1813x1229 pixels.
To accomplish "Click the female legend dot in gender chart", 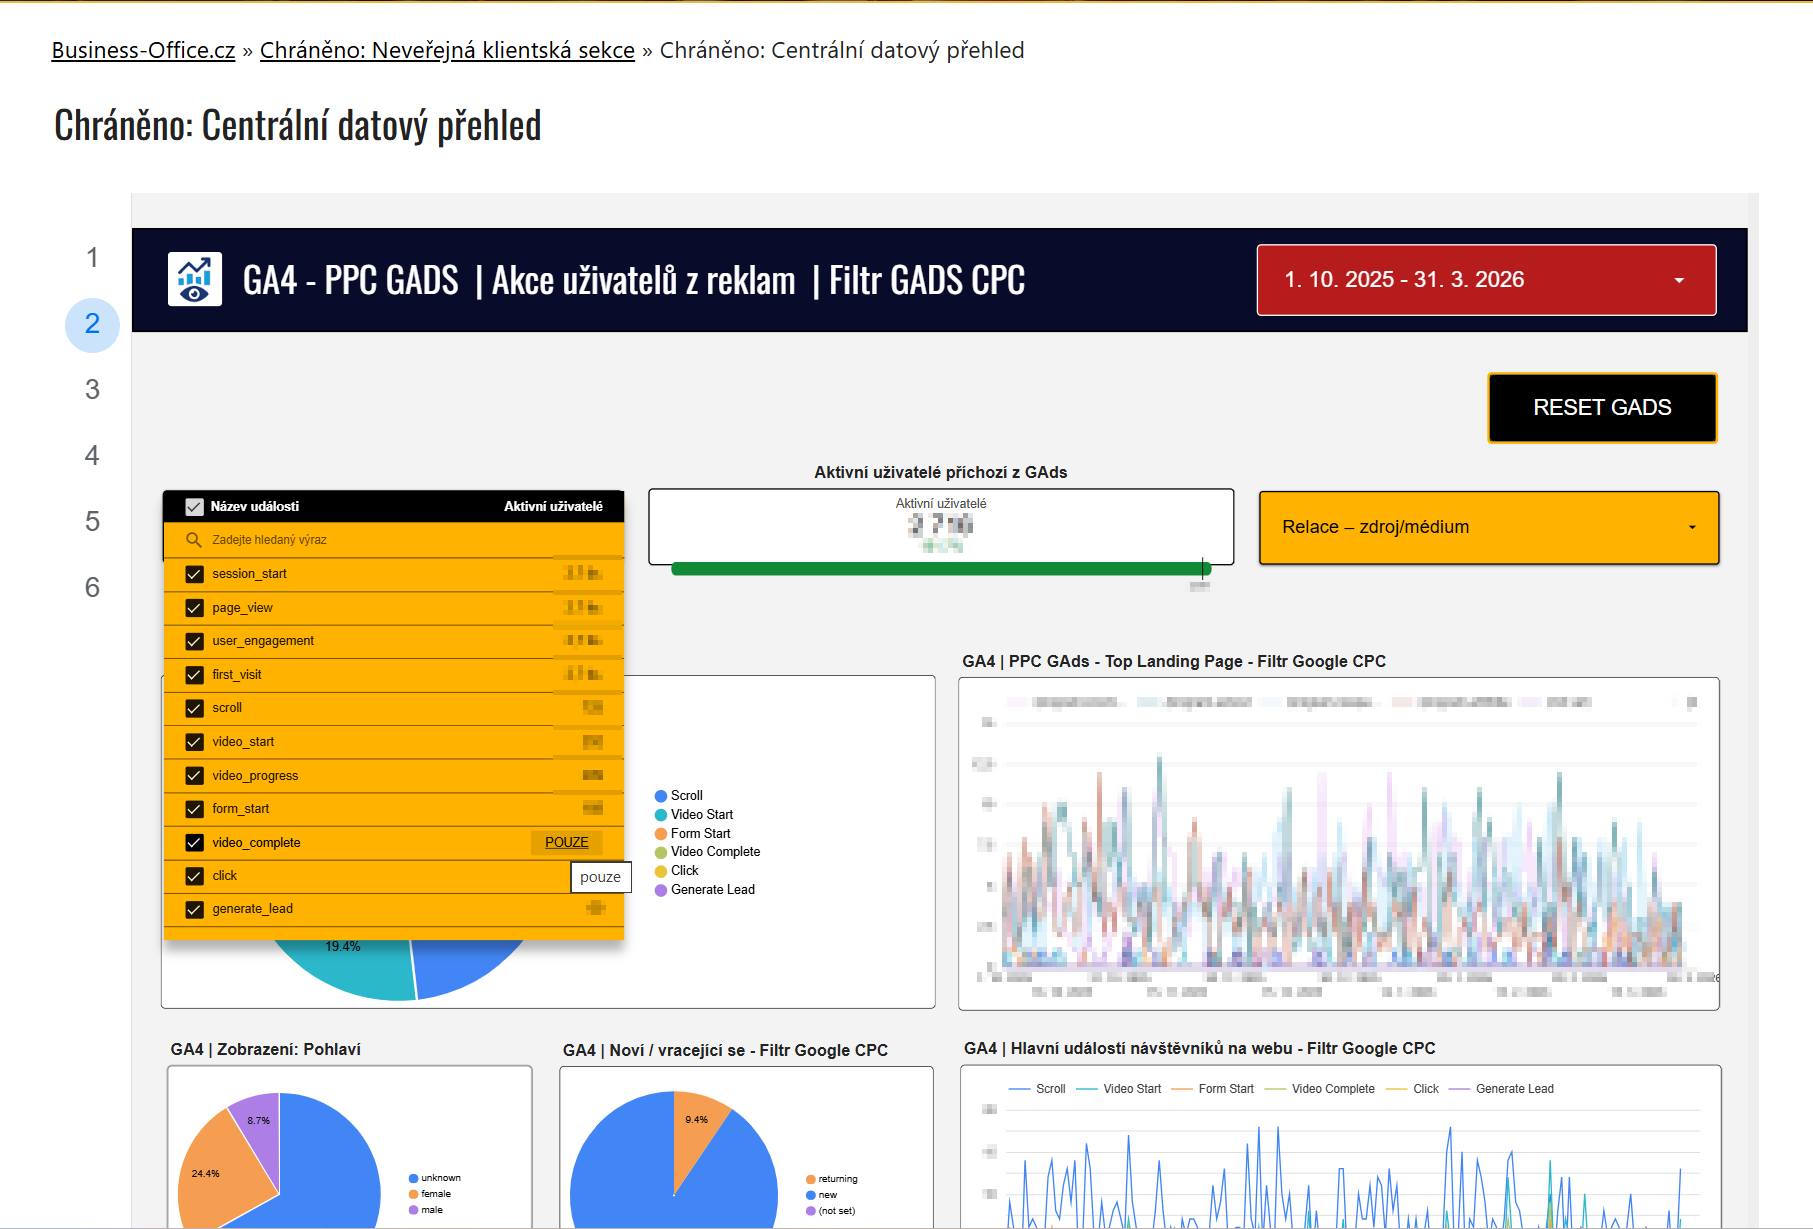I will pos(413,1194).
